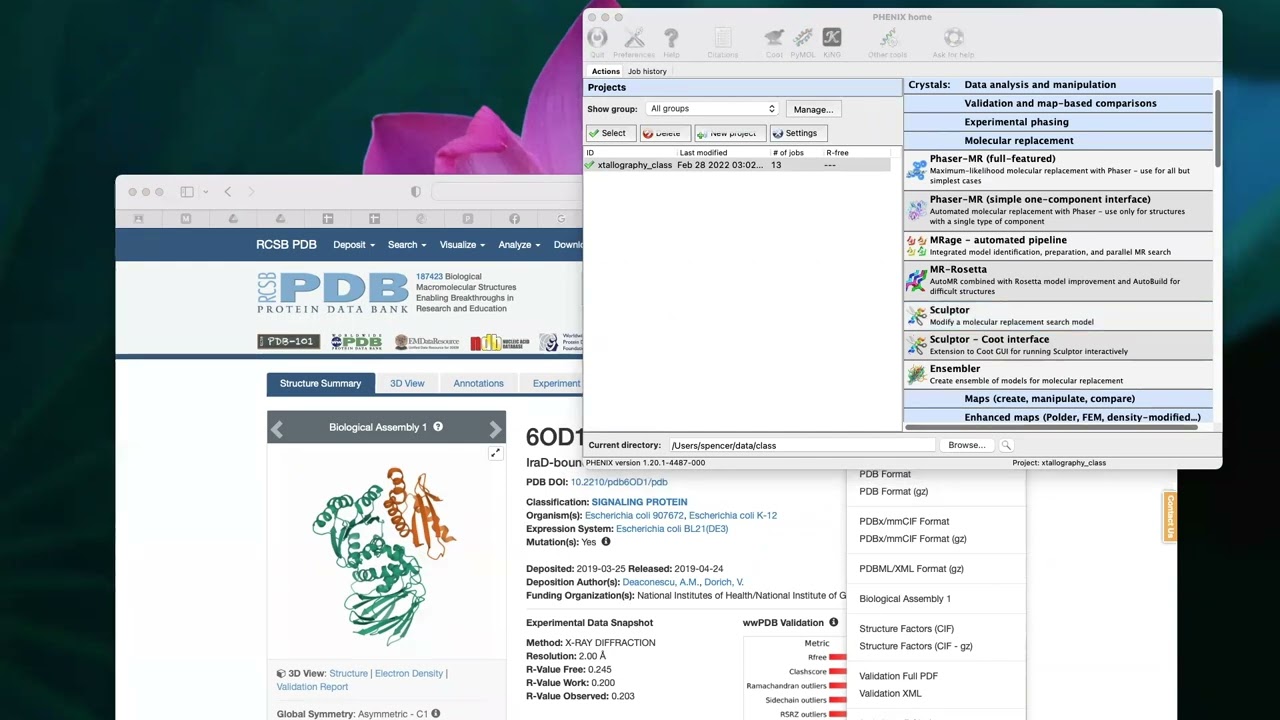Collapse Molecular replacement section
This screenshot has height=720, width=1280.
(x=1058, y=141)
